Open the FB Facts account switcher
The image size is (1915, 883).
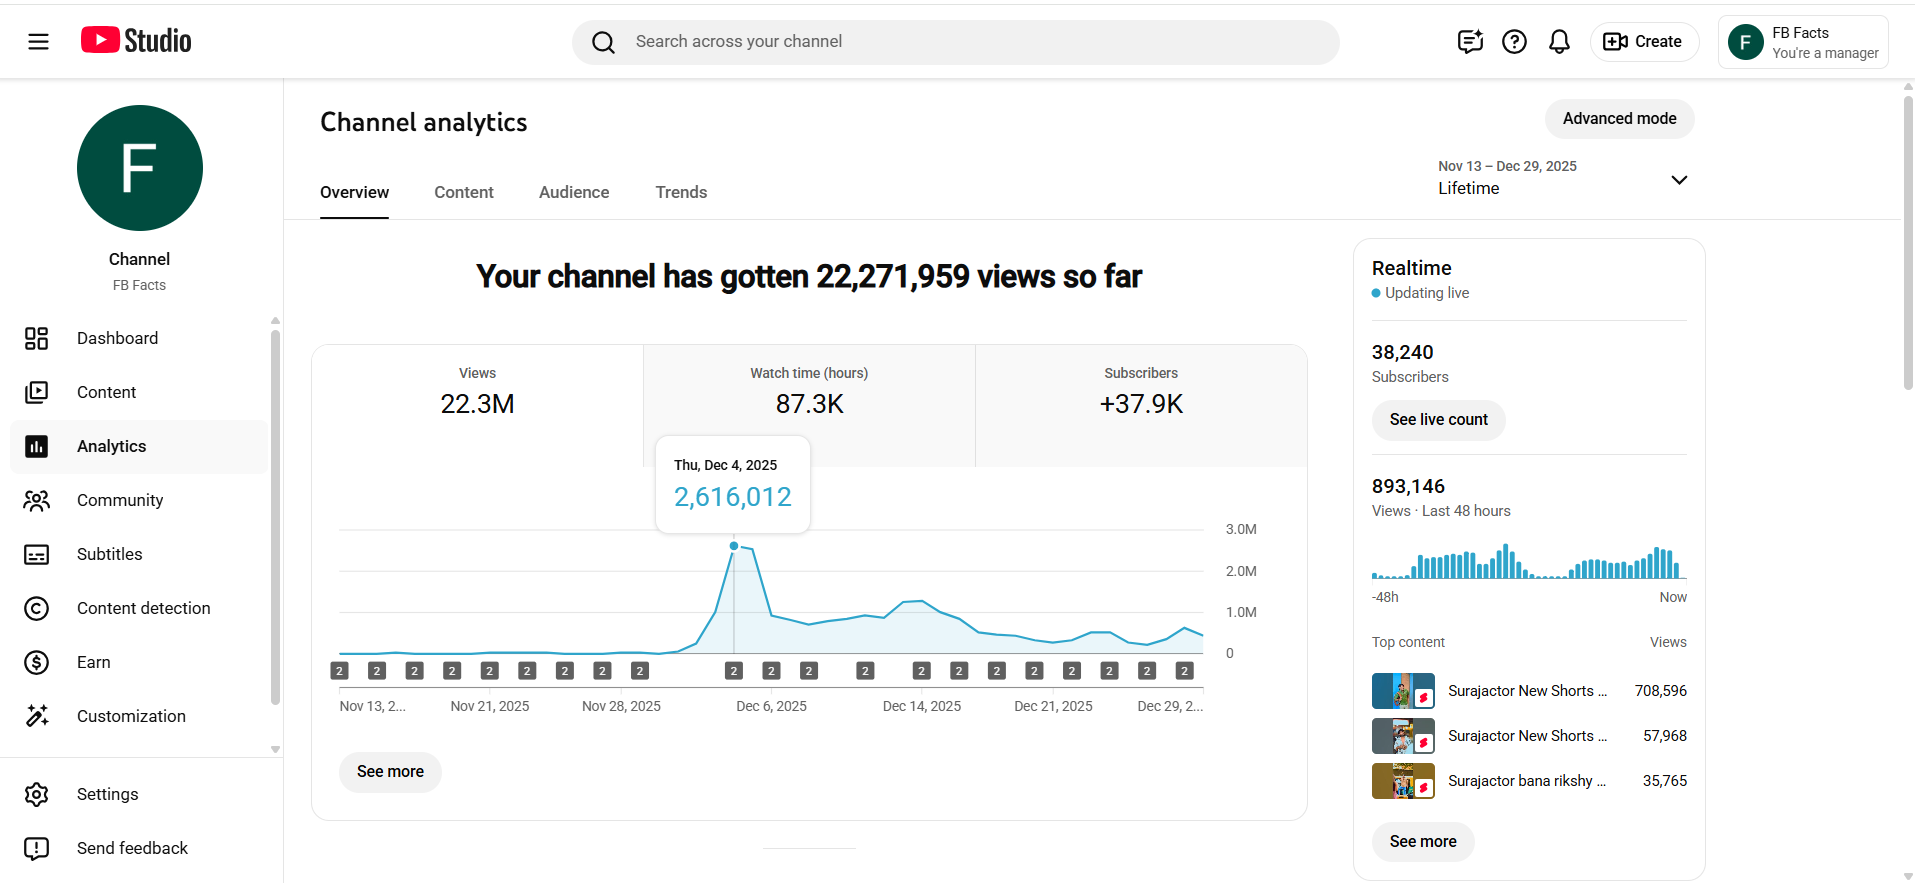1802,42
